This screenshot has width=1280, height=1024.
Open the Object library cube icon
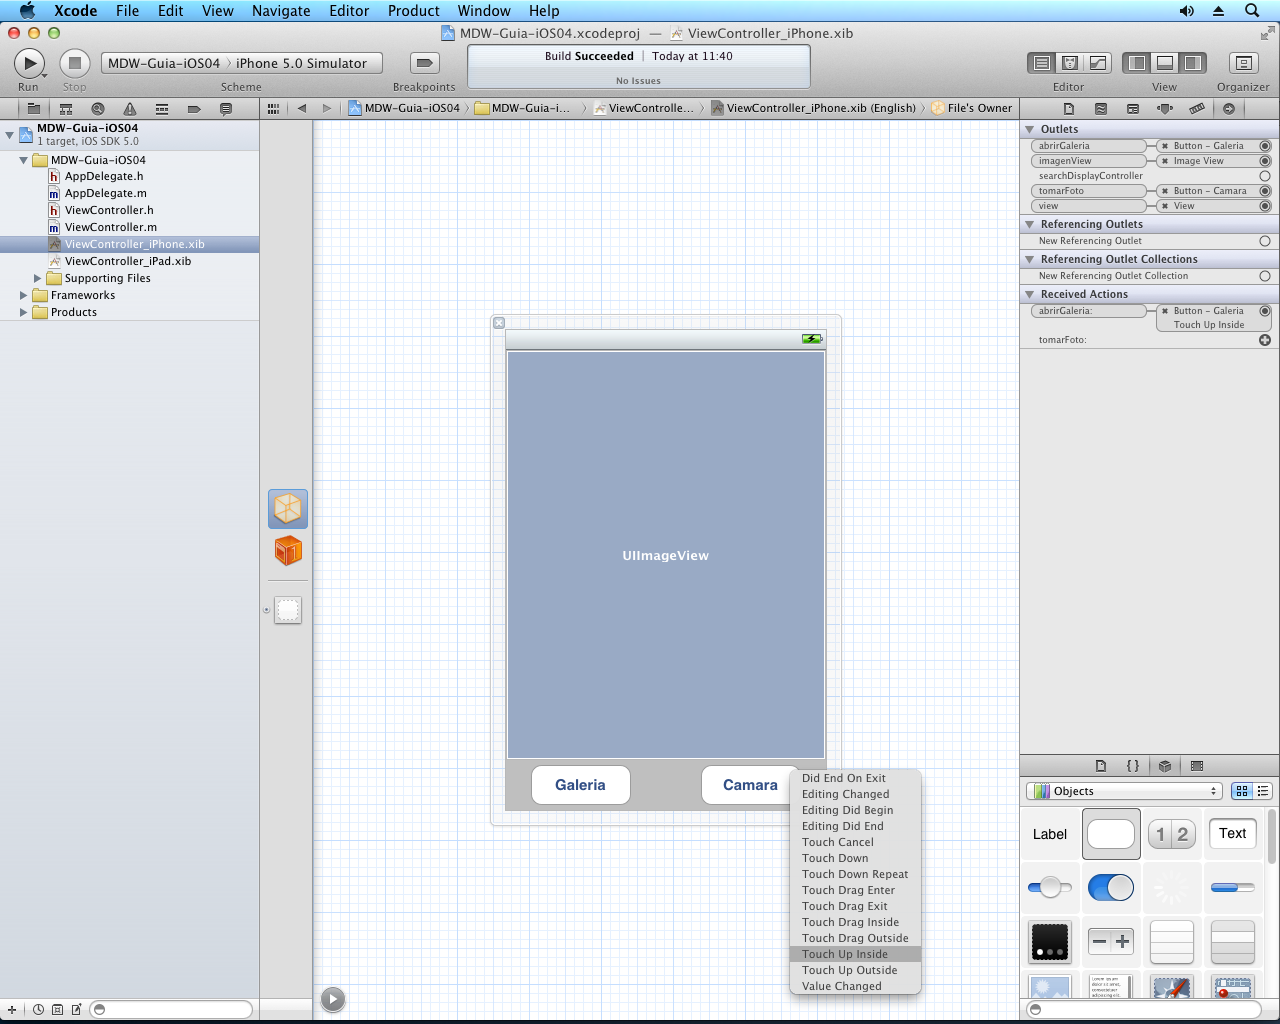[1165, 766]
